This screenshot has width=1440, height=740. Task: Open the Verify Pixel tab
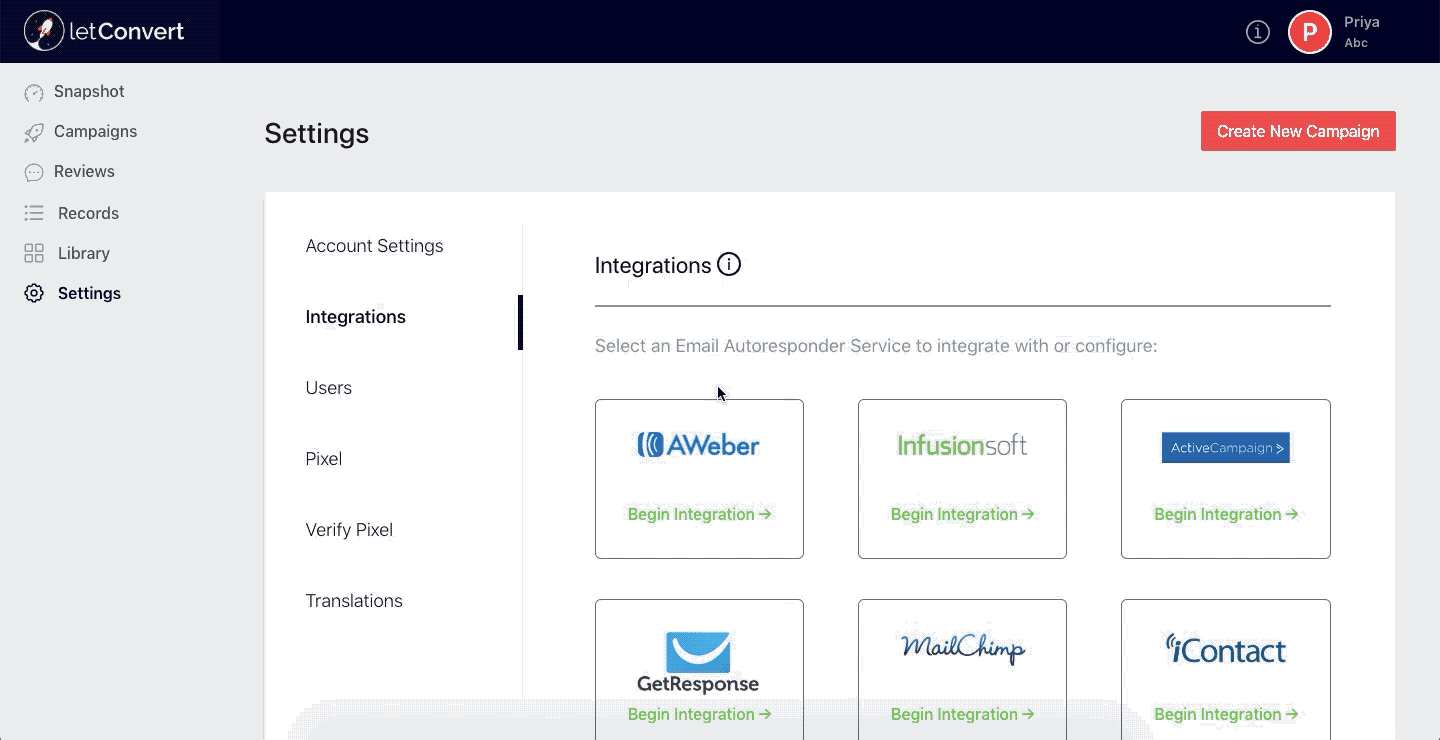pos(349,530)
